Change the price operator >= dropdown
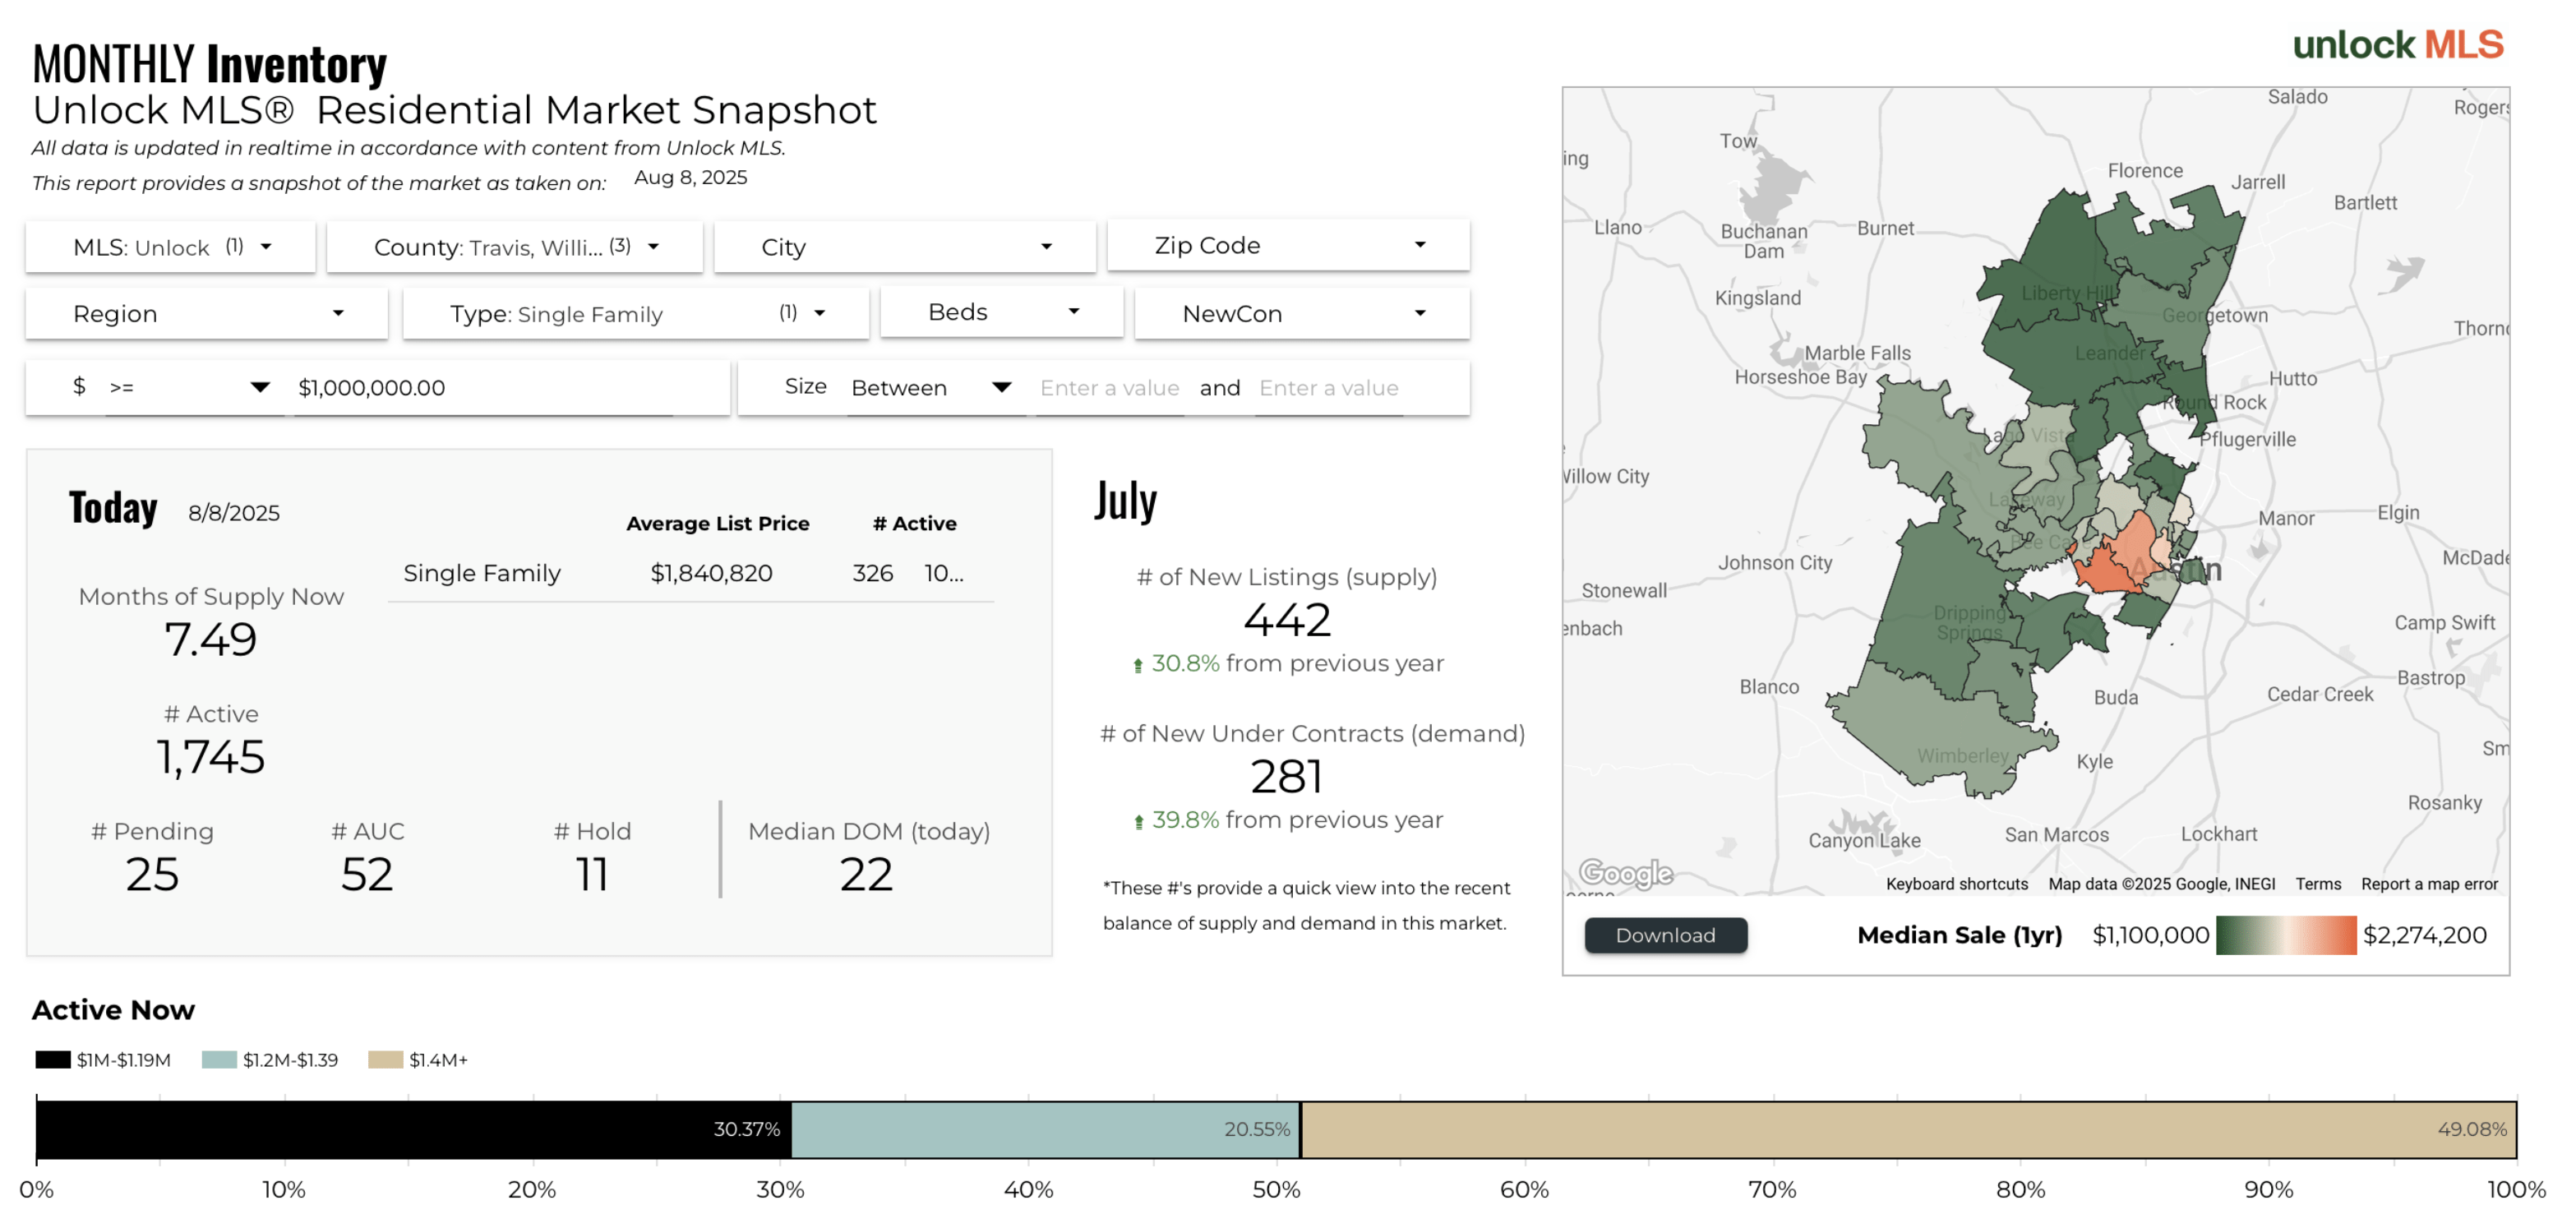The width and height of the screenshot is (2576, 1228). point(190,388)
